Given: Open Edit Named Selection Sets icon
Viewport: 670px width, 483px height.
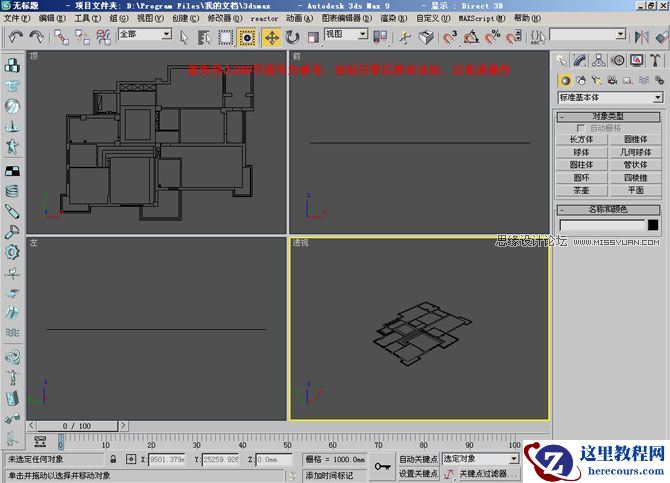Looking at the screenshot, I should click(538, 37).
